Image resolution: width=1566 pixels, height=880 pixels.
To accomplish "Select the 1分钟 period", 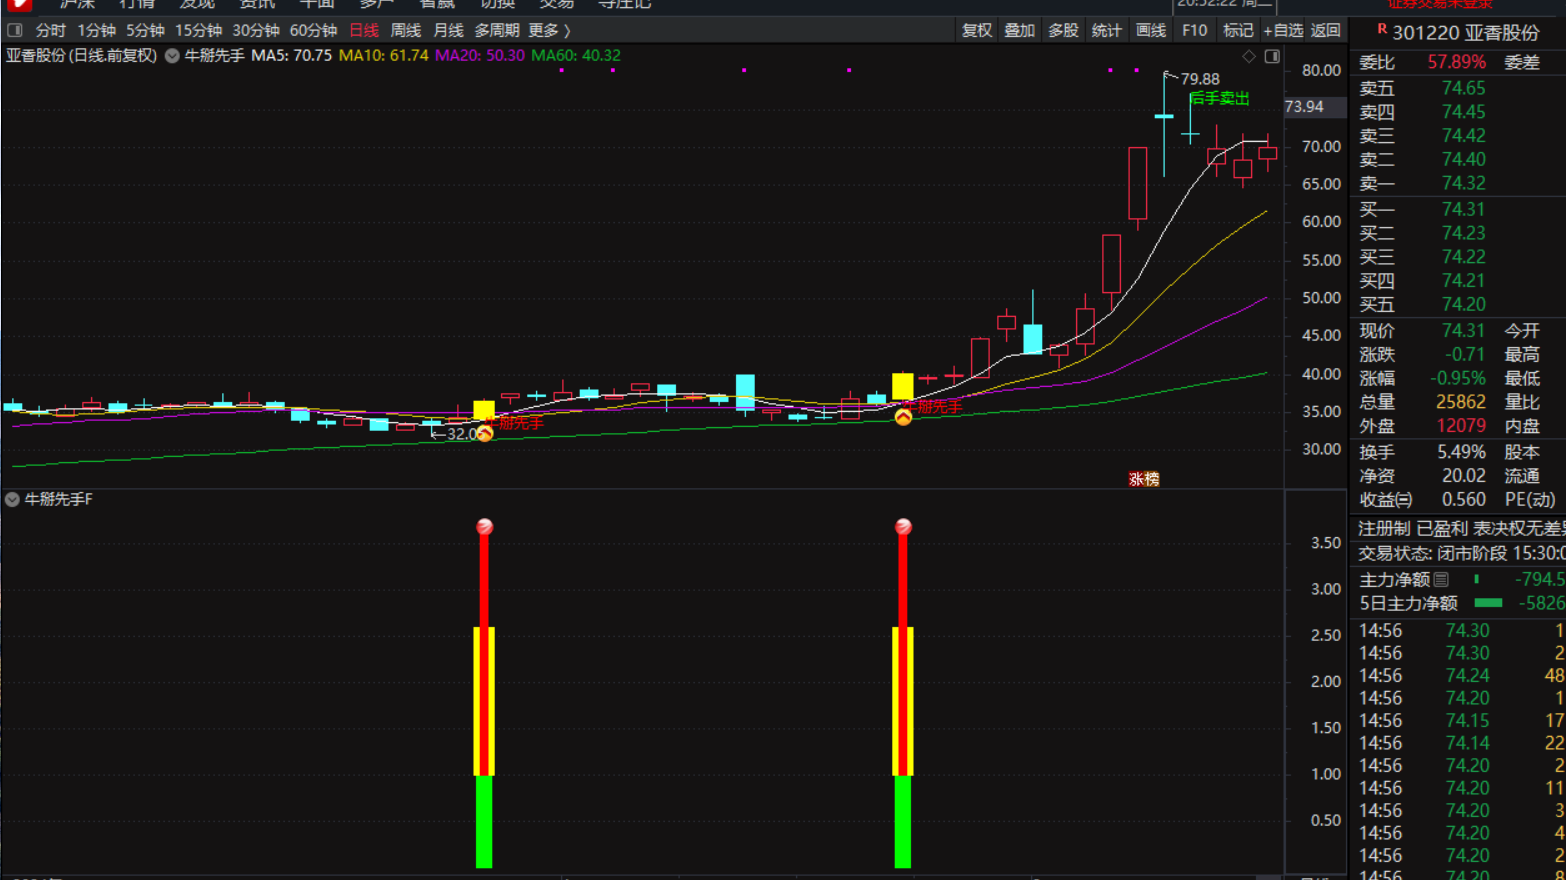I will click(x=96, y=31).
